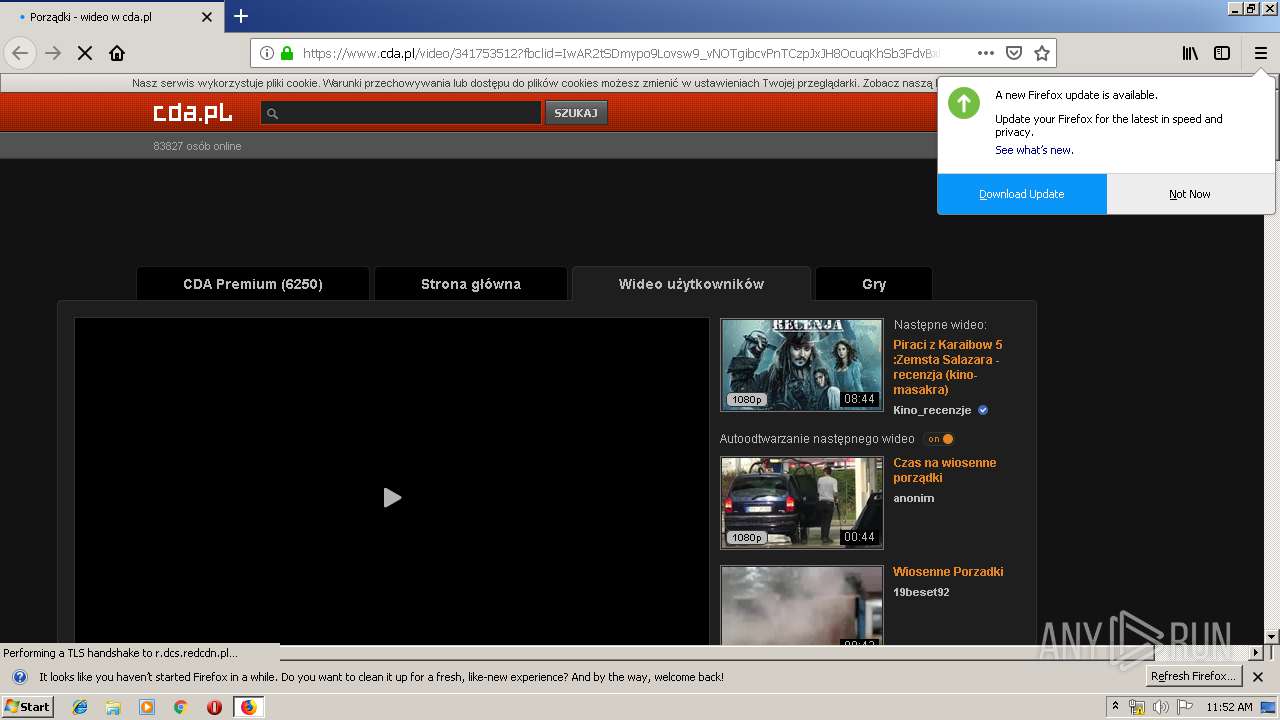The image size is (1280, 720).
Task: Launch Google Chrome from taskbar
Action: click(x=180, y=707)
